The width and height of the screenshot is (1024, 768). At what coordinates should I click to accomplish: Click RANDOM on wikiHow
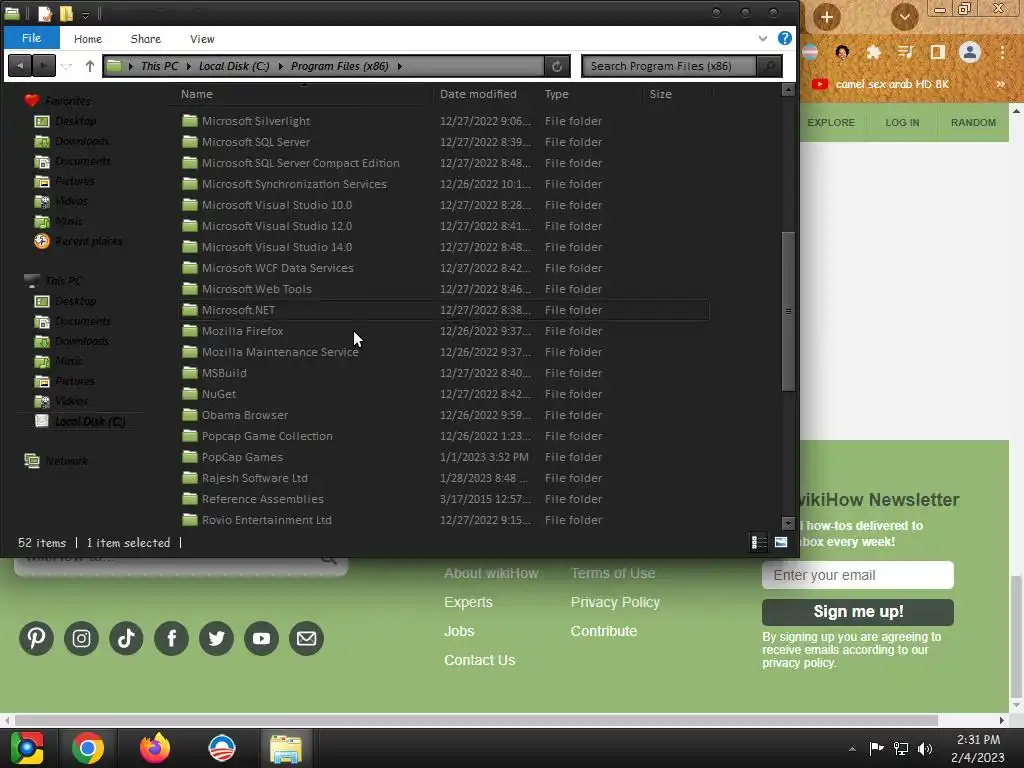point(973,123)
